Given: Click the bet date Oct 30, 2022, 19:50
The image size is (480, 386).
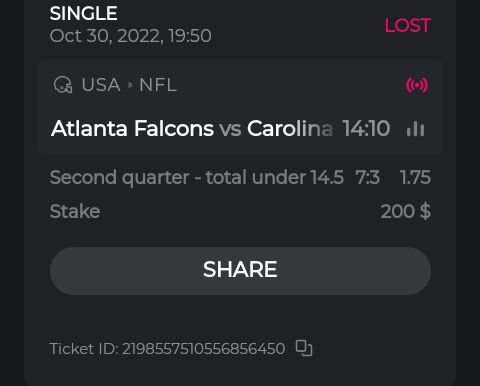Looking at the screenshot, I should 130,36.
